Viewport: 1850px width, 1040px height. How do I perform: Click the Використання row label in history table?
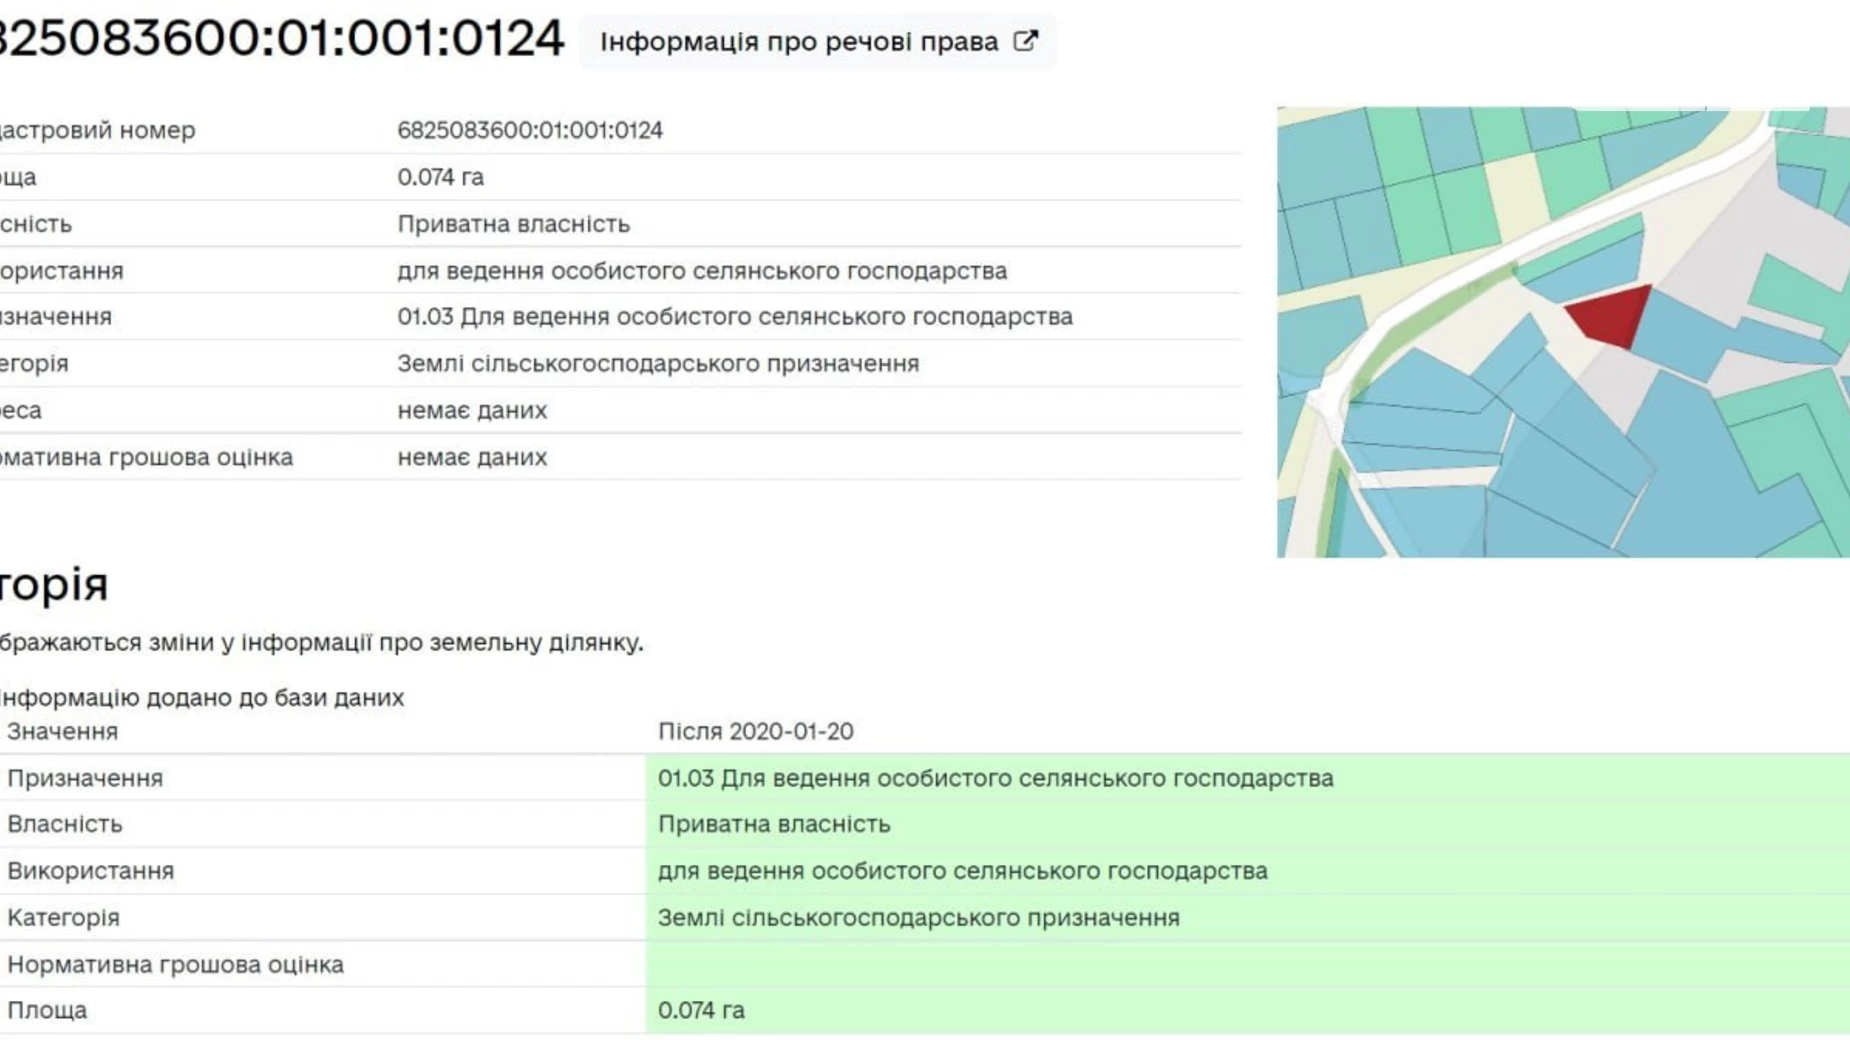pos(90,871)
